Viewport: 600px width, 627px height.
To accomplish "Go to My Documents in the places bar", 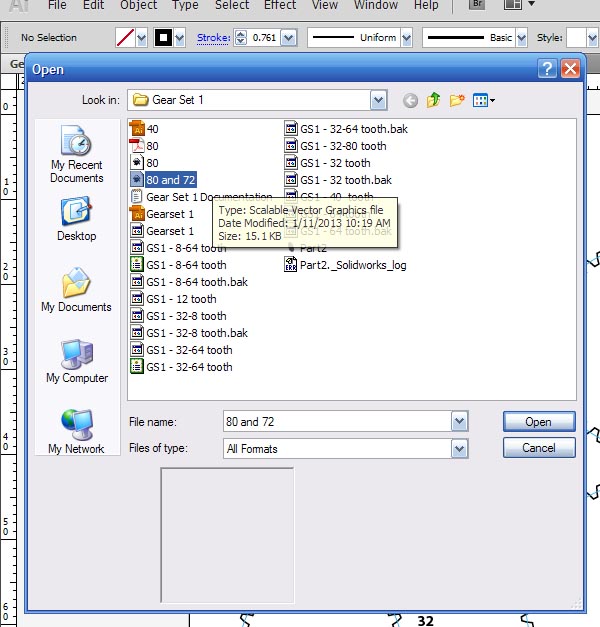I will (x=76, y=290).
